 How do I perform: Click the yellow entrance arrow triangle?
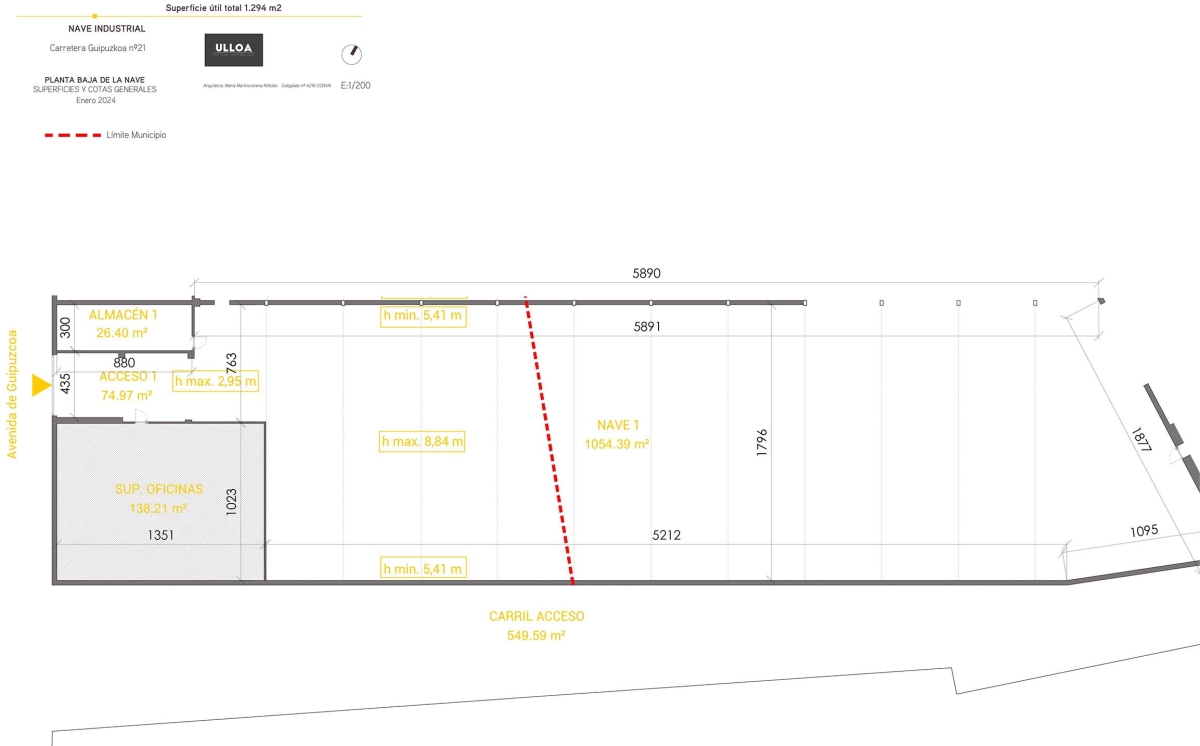pyautogui.click(x=41, y=385)
